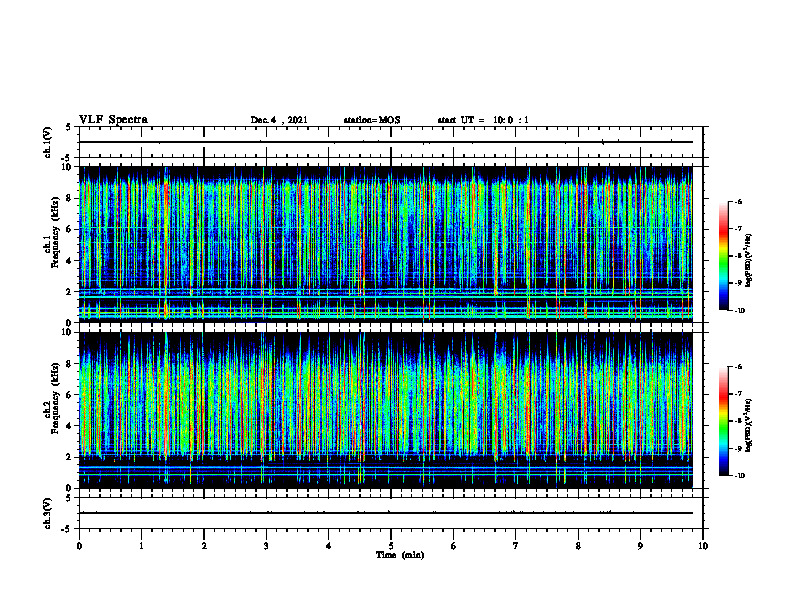The width and height of the screenshot is (792, 612).
Task: Click time axis tick label "0"
Action: (79, 546)
